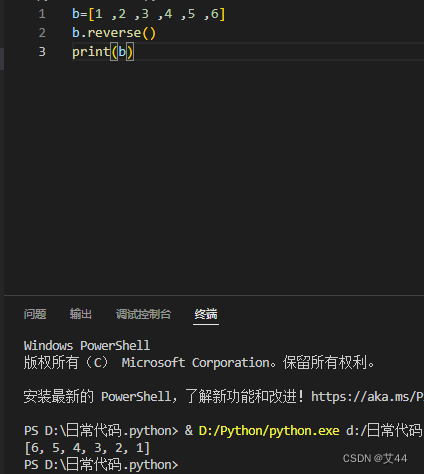This screenshot has height=474, width=424.
Task: Switch to the 输出 tab
Action: tap(81, 314)
